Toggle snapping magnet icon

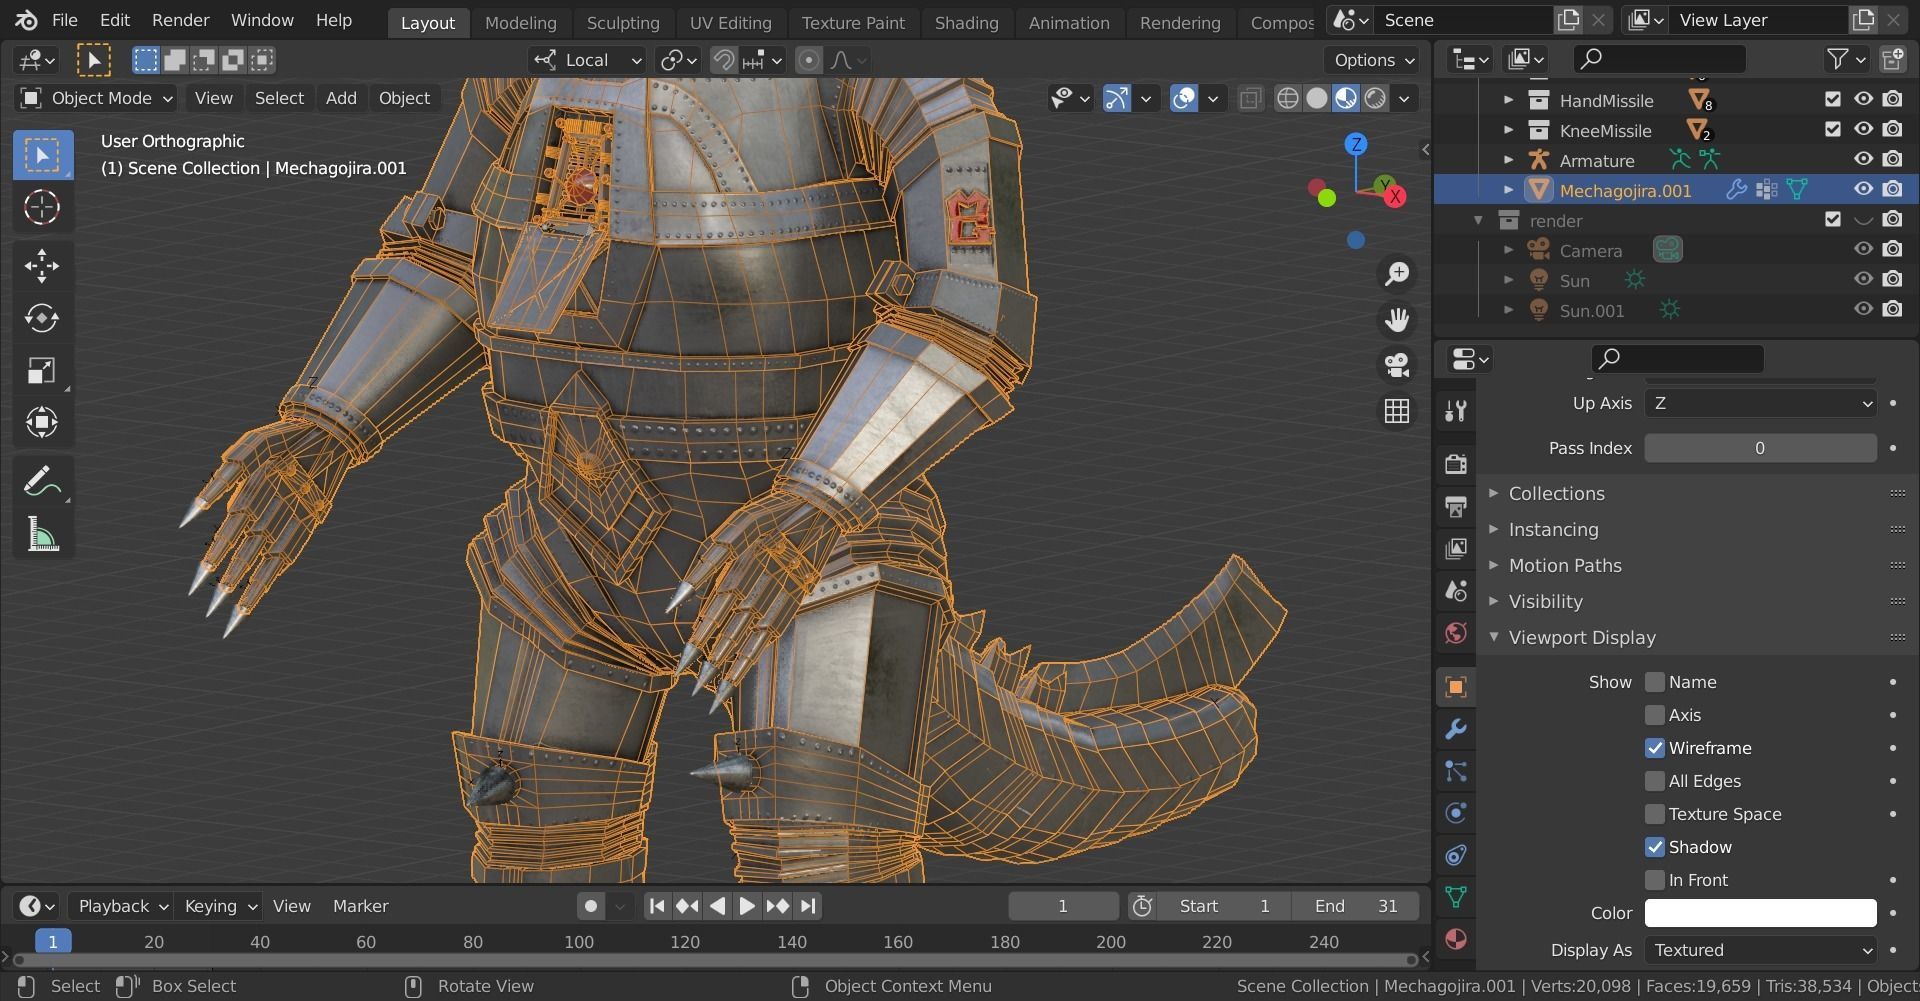click(723, 60)
